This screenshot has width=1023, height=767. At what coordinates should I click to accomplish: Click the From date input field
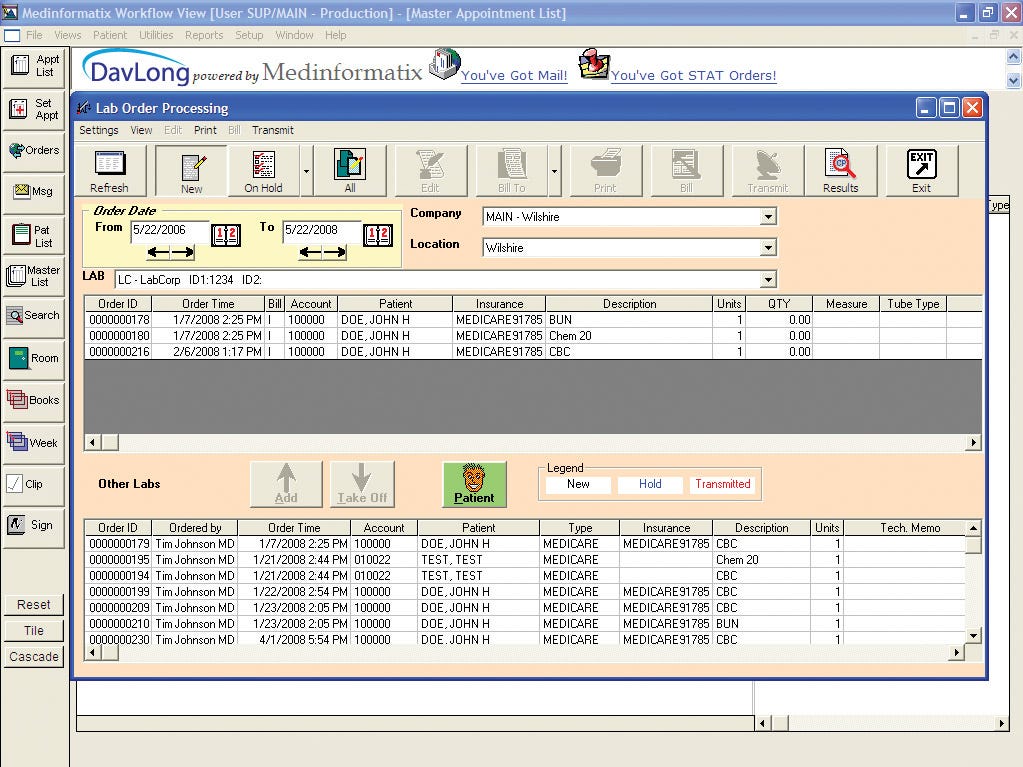pyautogui.click(x=170, y=230)
